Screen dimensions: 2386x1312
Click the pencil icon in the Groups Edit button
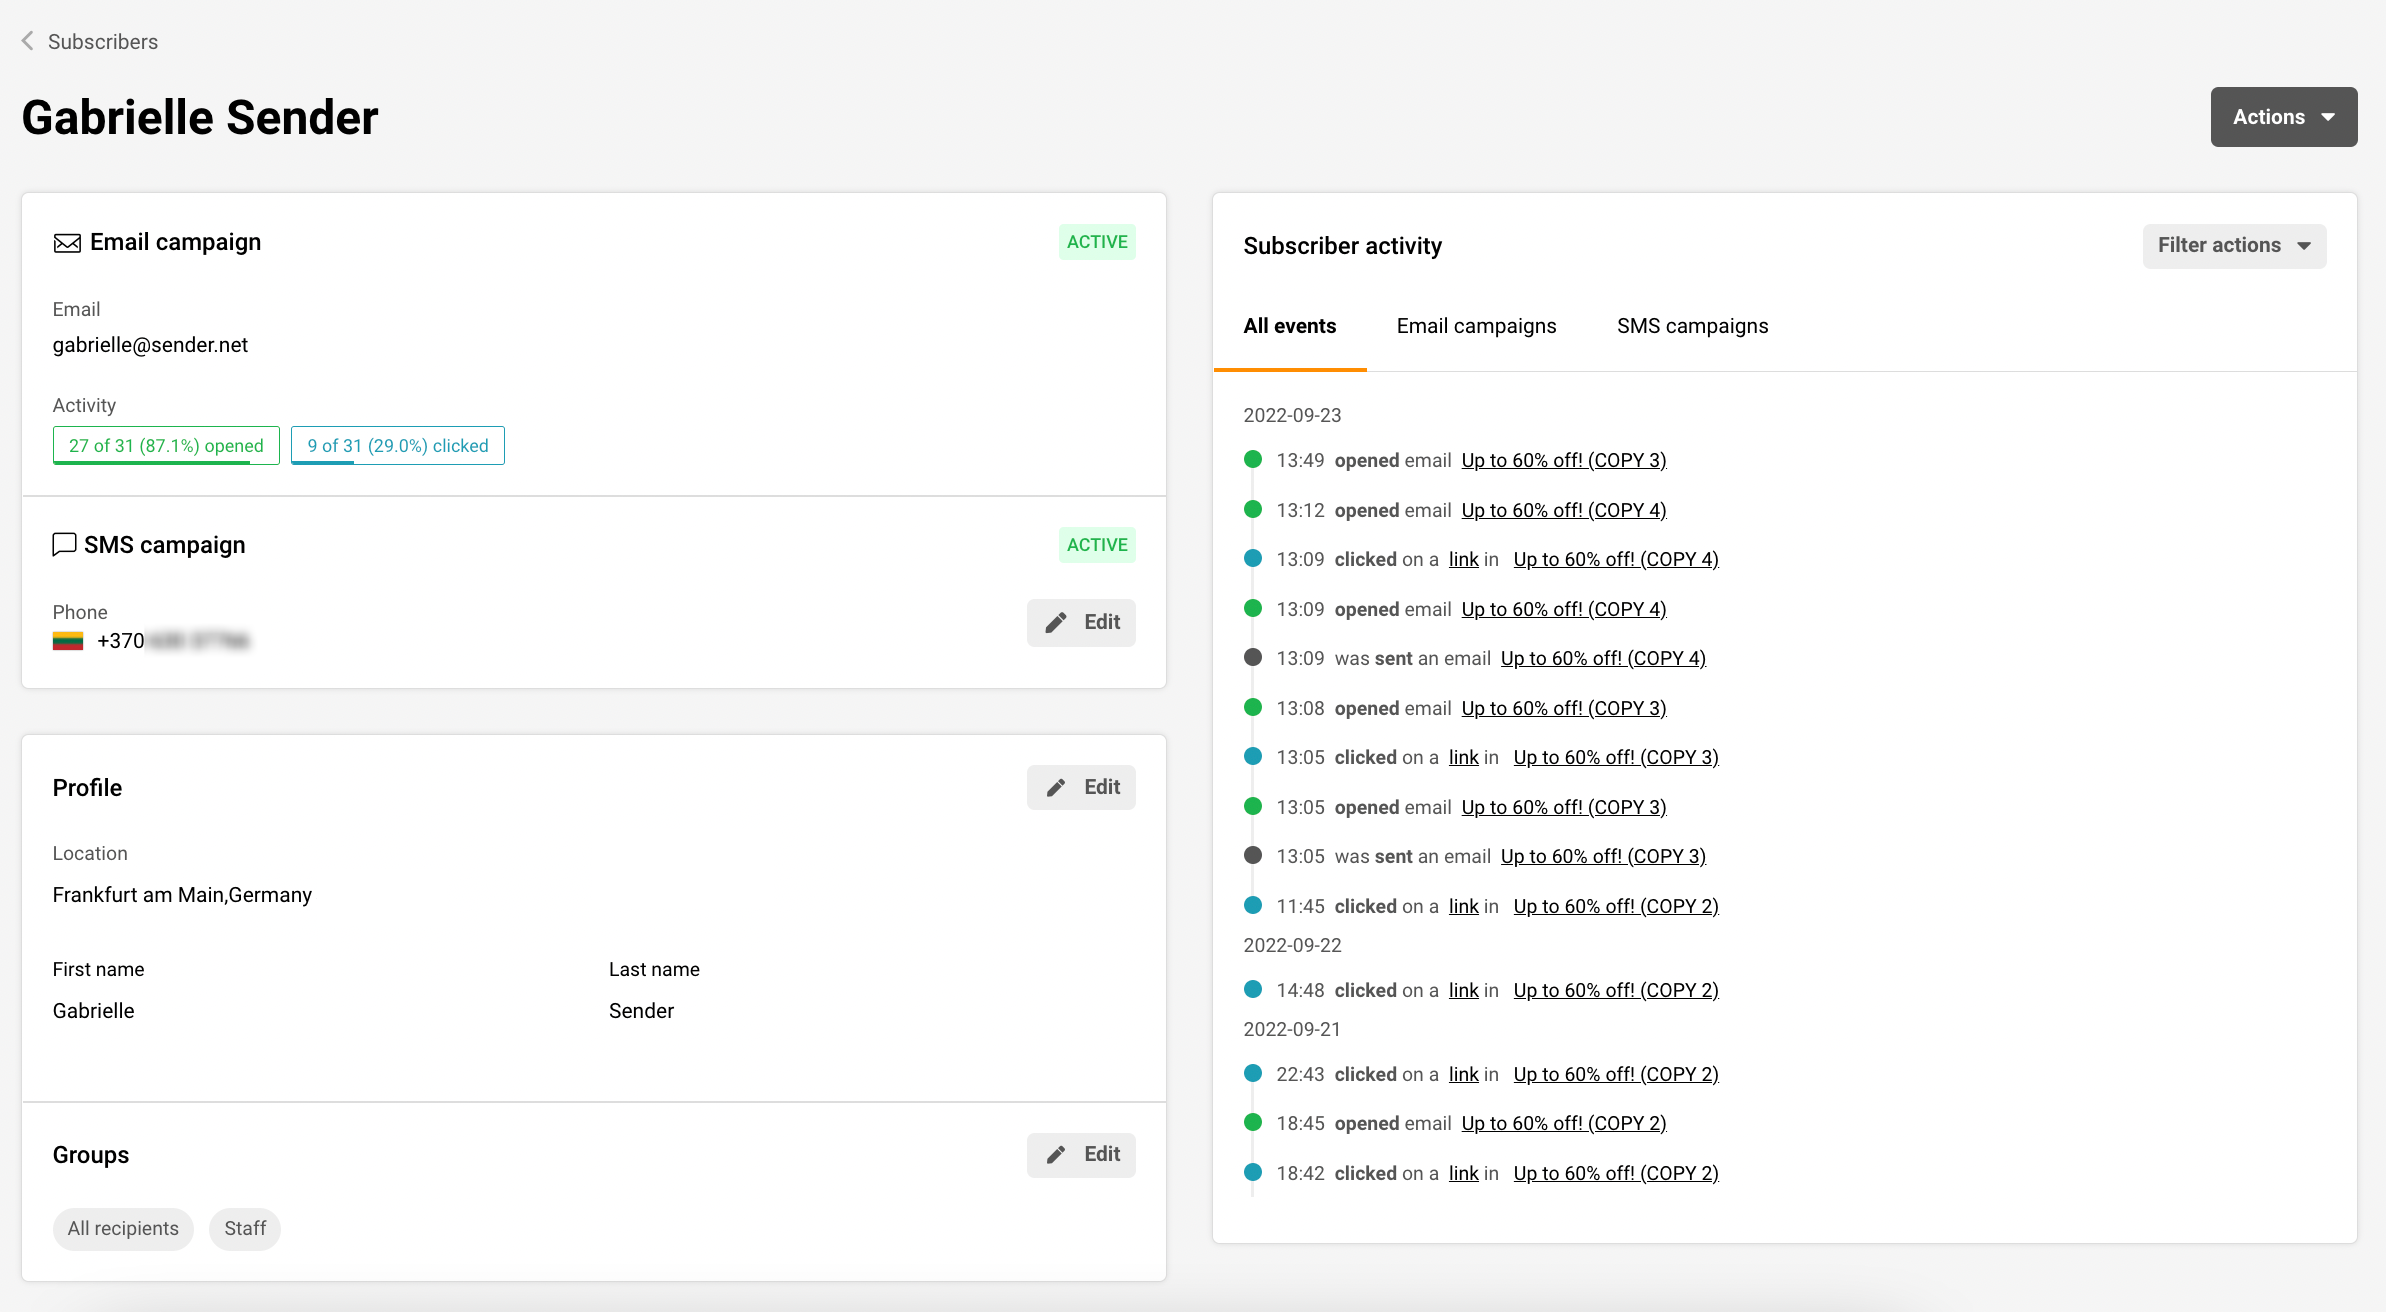coord(1056,1155)
